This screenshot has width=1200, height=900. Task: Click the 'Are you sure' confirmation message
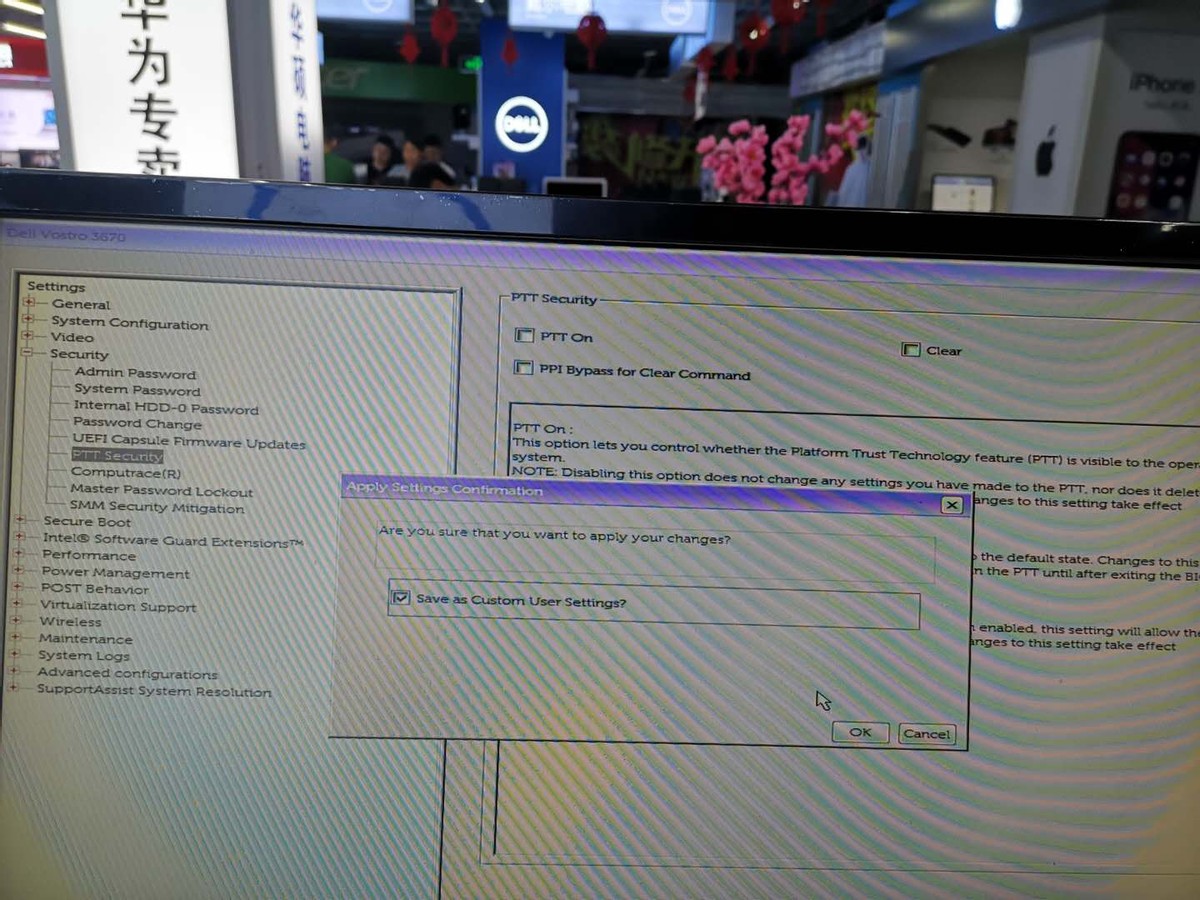click(554, 536)
